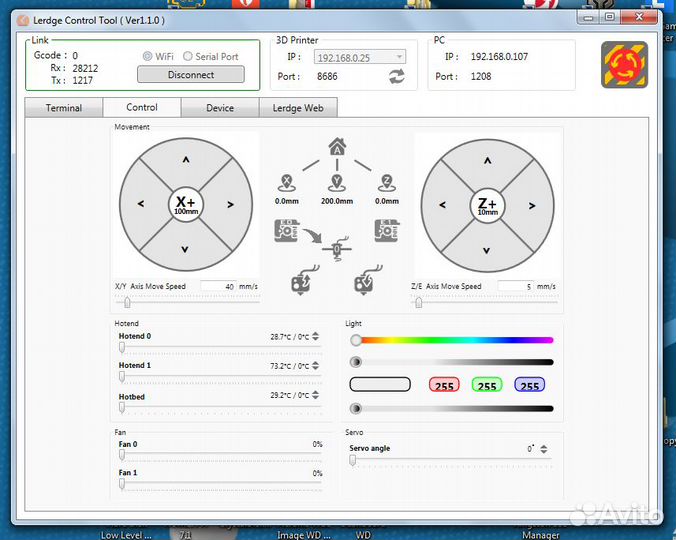Click the Hotend 1 temperature slider

pos(220,377)
